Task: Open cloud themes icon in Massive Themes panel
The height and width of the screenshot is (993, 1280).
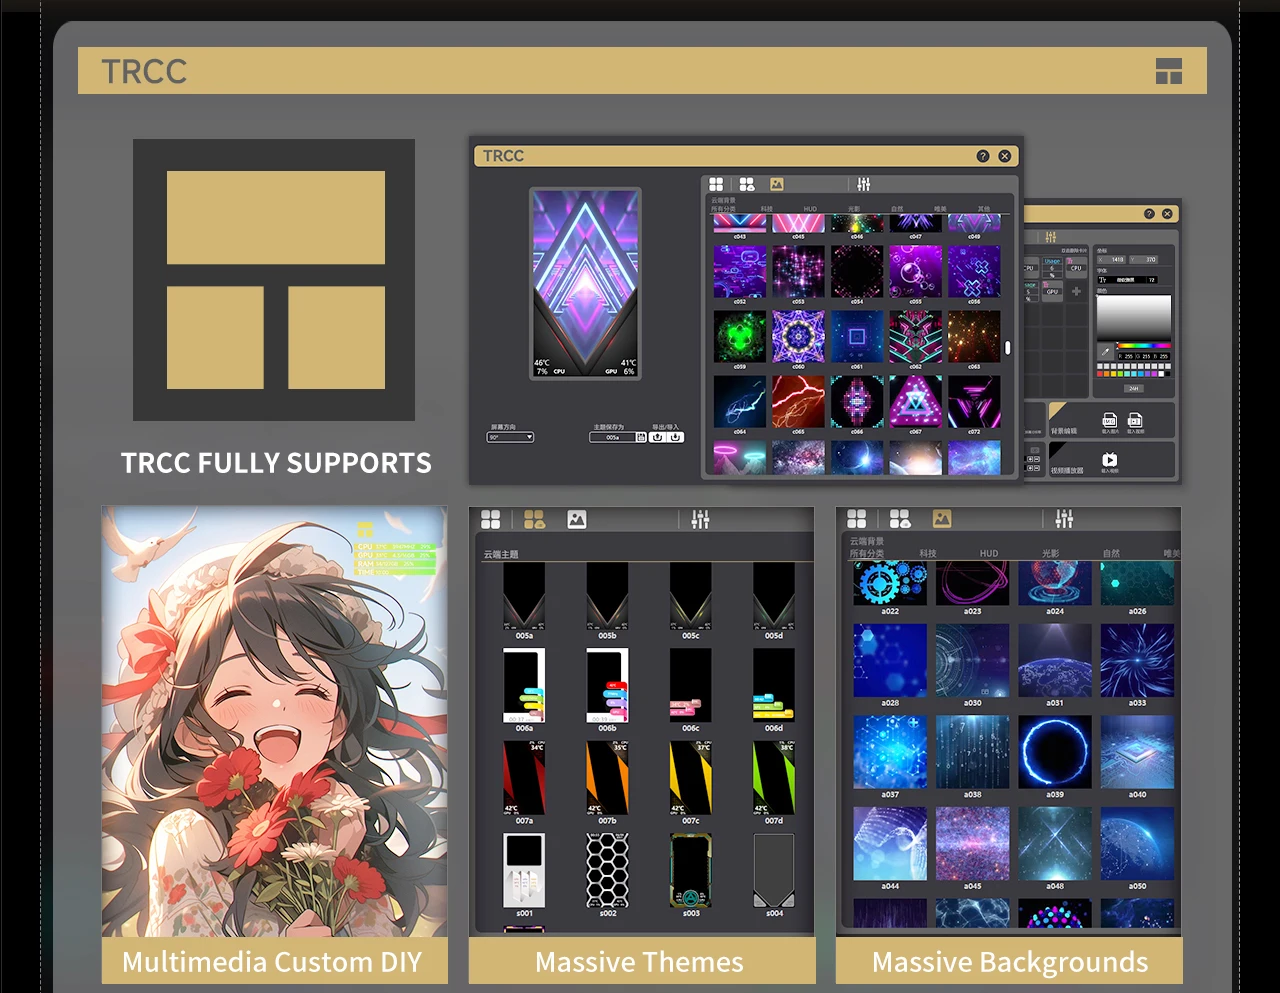Action: click(534, 519)
